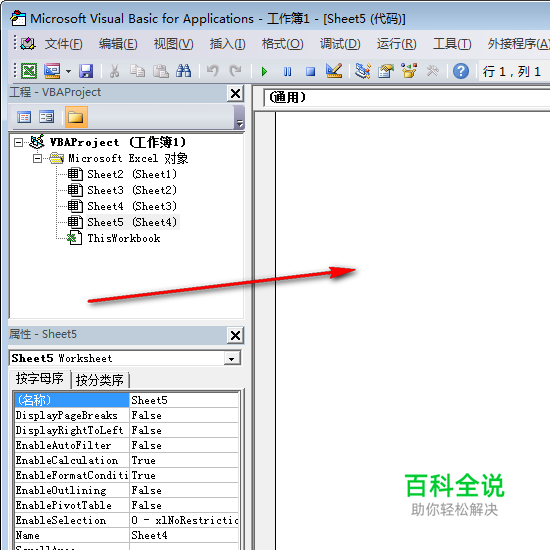Screen dimensions: 550x550
Task: Click EnableSelection value 0 - xlNoRestrictic
Action: pos(184,520)
